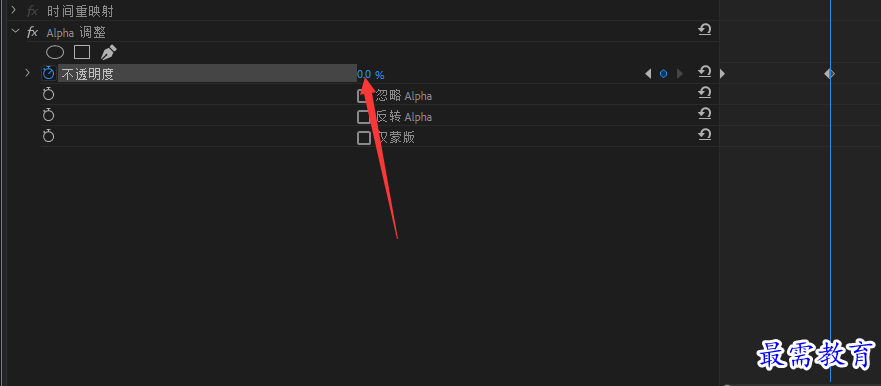Reset the 不透明度 parameter

[x=705, y=71]
